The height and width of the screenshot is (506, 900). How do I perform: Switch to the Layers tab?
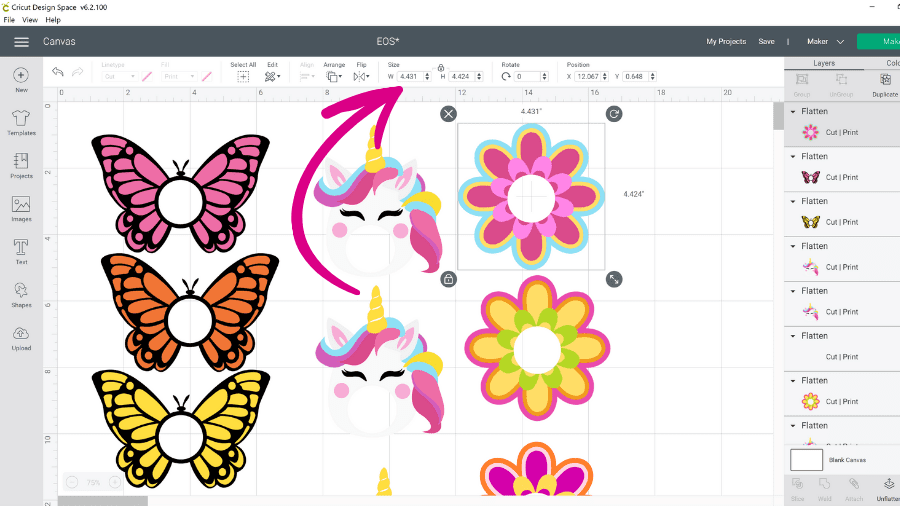[824, 63]
